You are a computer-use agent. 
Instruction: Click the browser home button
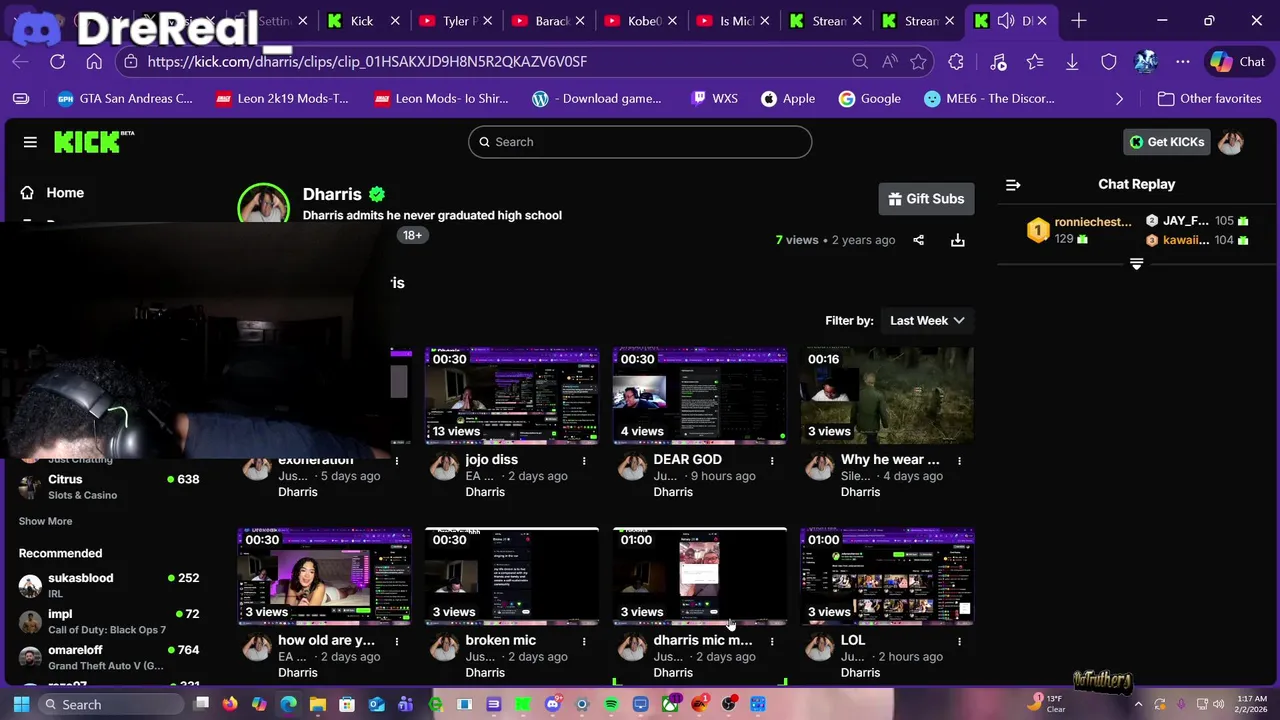tap(94, 61)
